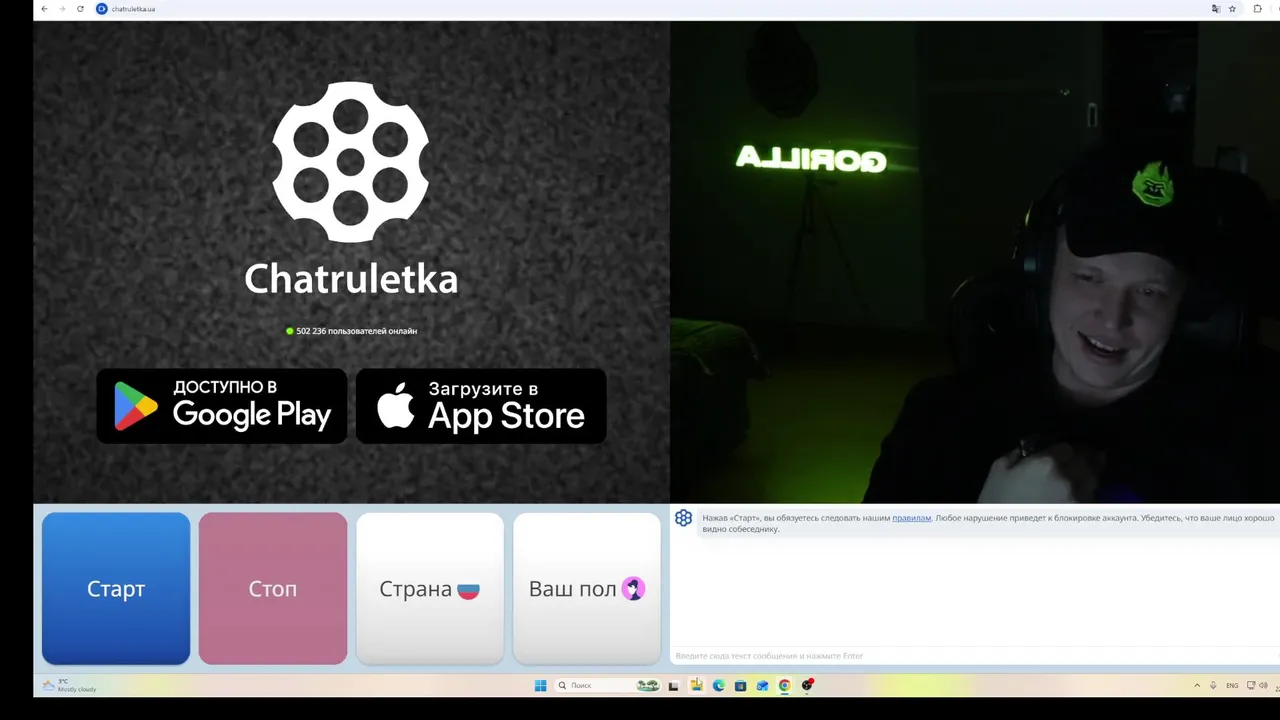Viewport: 1280px width, 720px height.
Task: Open the Windows Start menu
Action: click(x=540, y=685)
